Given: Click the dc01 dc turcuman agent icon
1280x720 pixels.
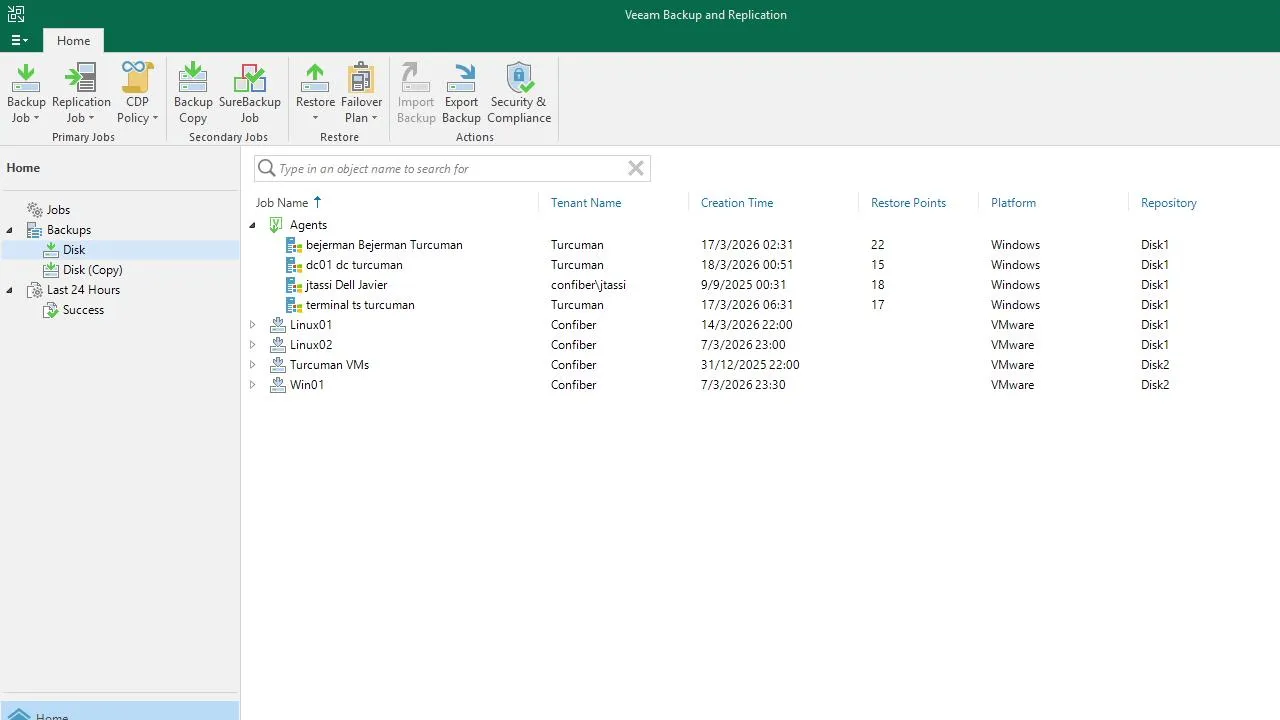Looking at the screenshot, I should point(294,265).
